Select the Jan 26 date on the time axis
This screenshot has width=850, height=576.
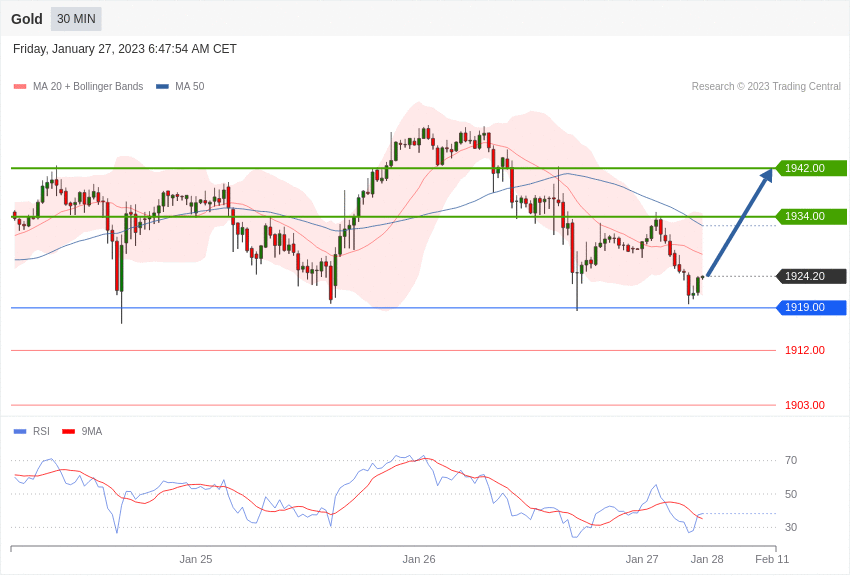click(419, 559)
